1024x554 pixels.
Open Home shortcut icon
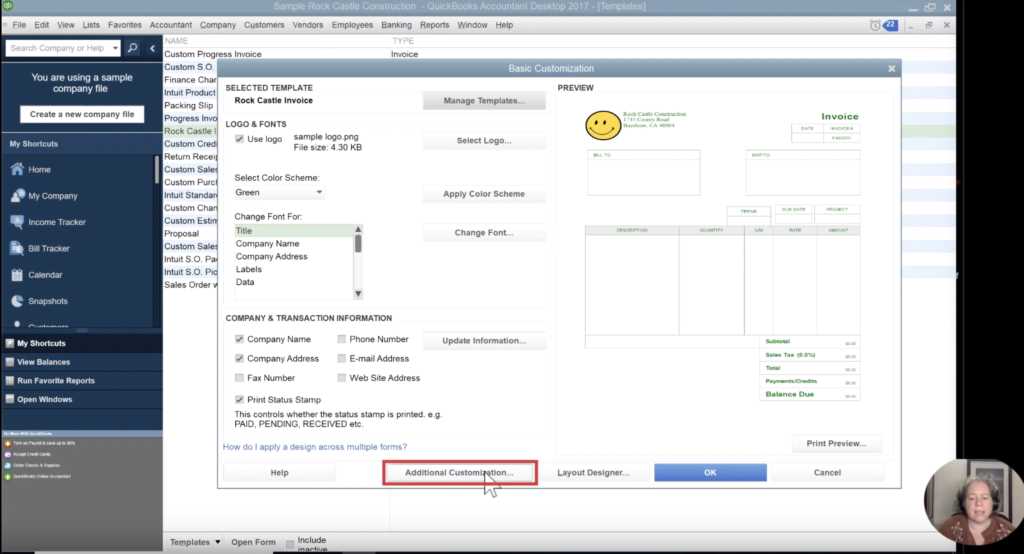(x=17, y=169)
